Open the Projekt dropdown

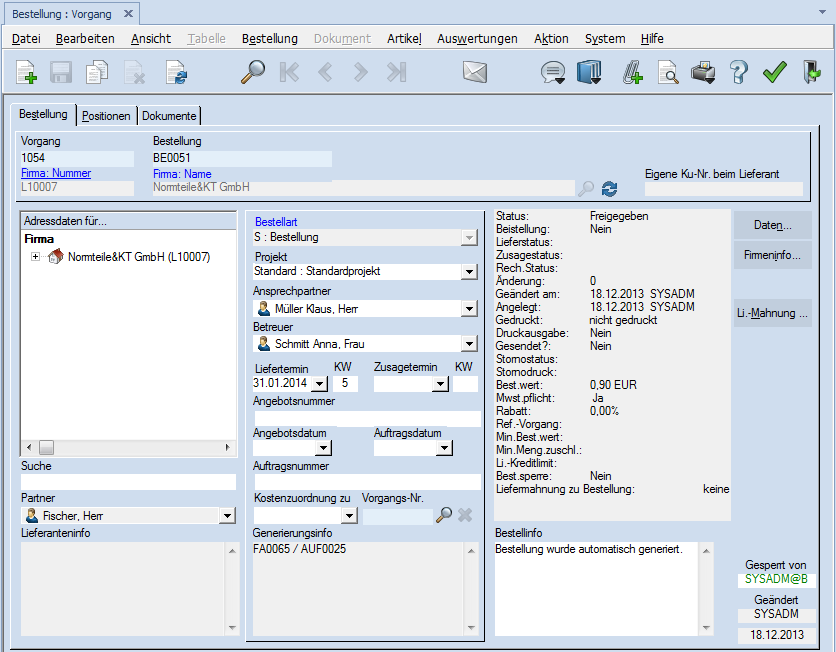[x=469, y=272]
